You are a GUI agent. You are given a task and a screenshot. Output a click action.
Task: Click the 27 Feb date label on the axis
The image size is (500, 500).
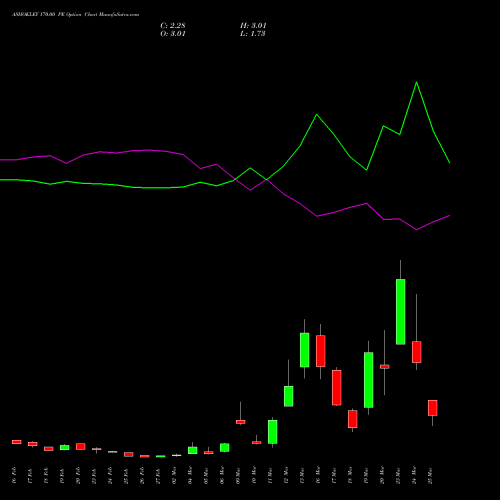tap(158, 475)
